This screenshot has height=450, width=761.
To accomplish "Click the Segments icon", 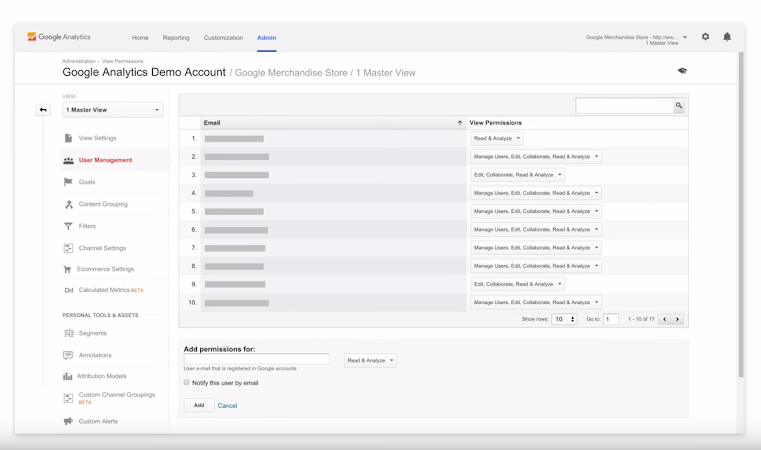I will [x=68, y=333].
